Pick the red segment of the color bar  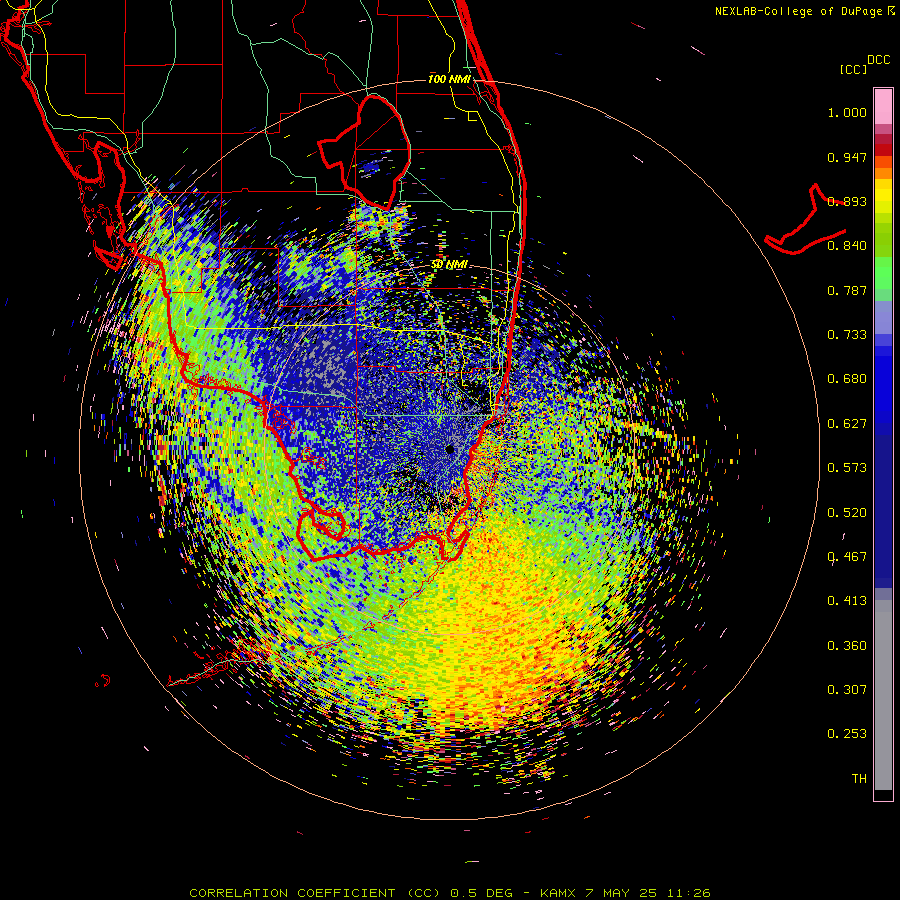click(883, 150)
